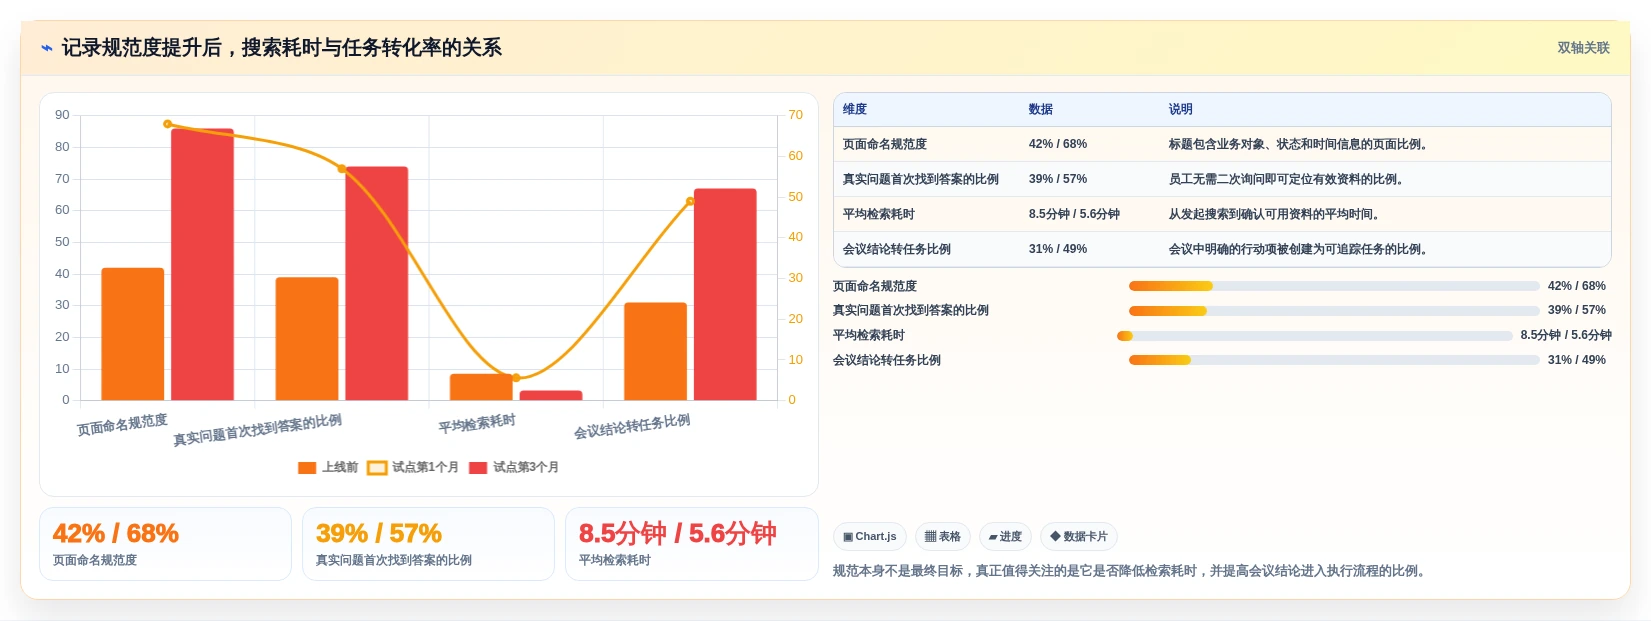The image size is (1651, 621).
Task: Click the footnote text 规范本身不是最终目标
Action: 1131,571
